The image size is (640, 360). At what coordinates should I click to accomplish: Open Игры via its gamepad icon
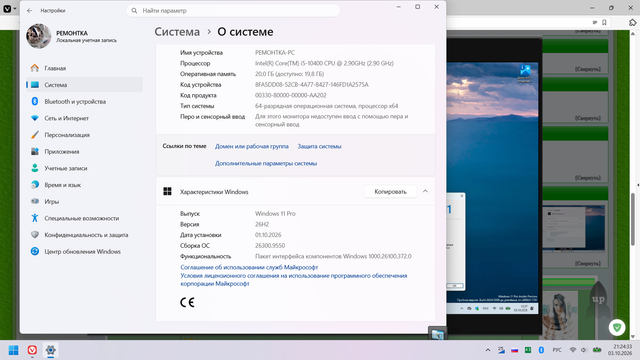point(35,201)
